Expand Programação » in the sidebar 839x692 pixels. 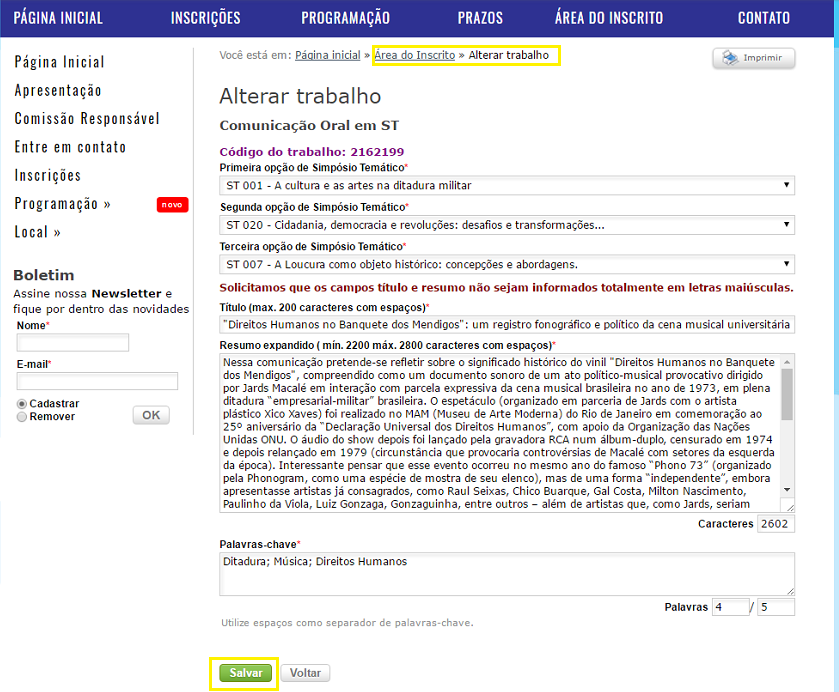point(62,204)
